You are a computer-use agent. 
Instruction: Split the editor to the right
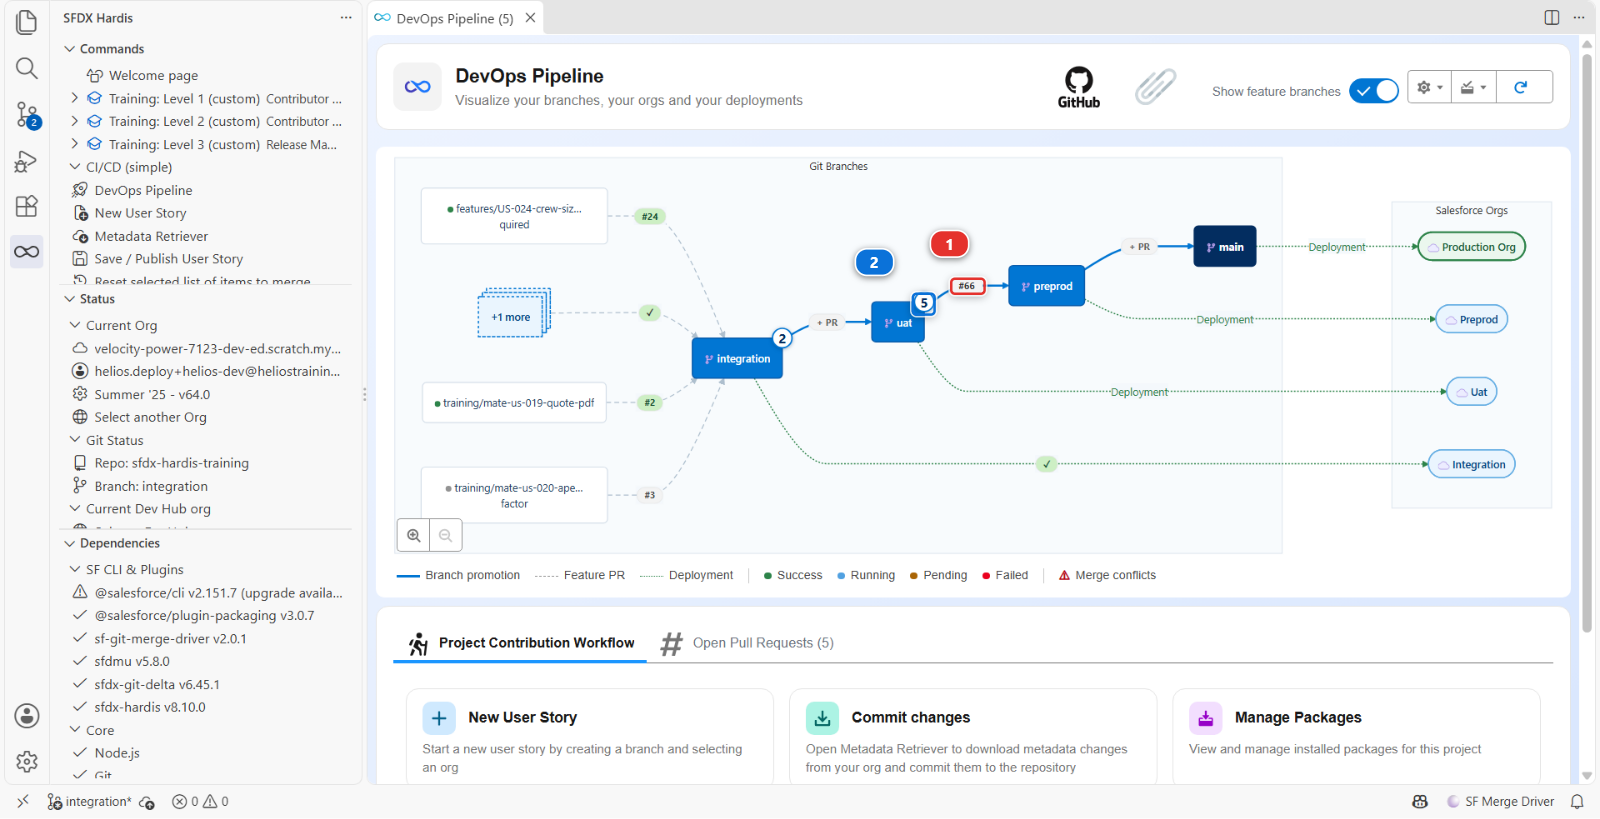coord(1552,17)
